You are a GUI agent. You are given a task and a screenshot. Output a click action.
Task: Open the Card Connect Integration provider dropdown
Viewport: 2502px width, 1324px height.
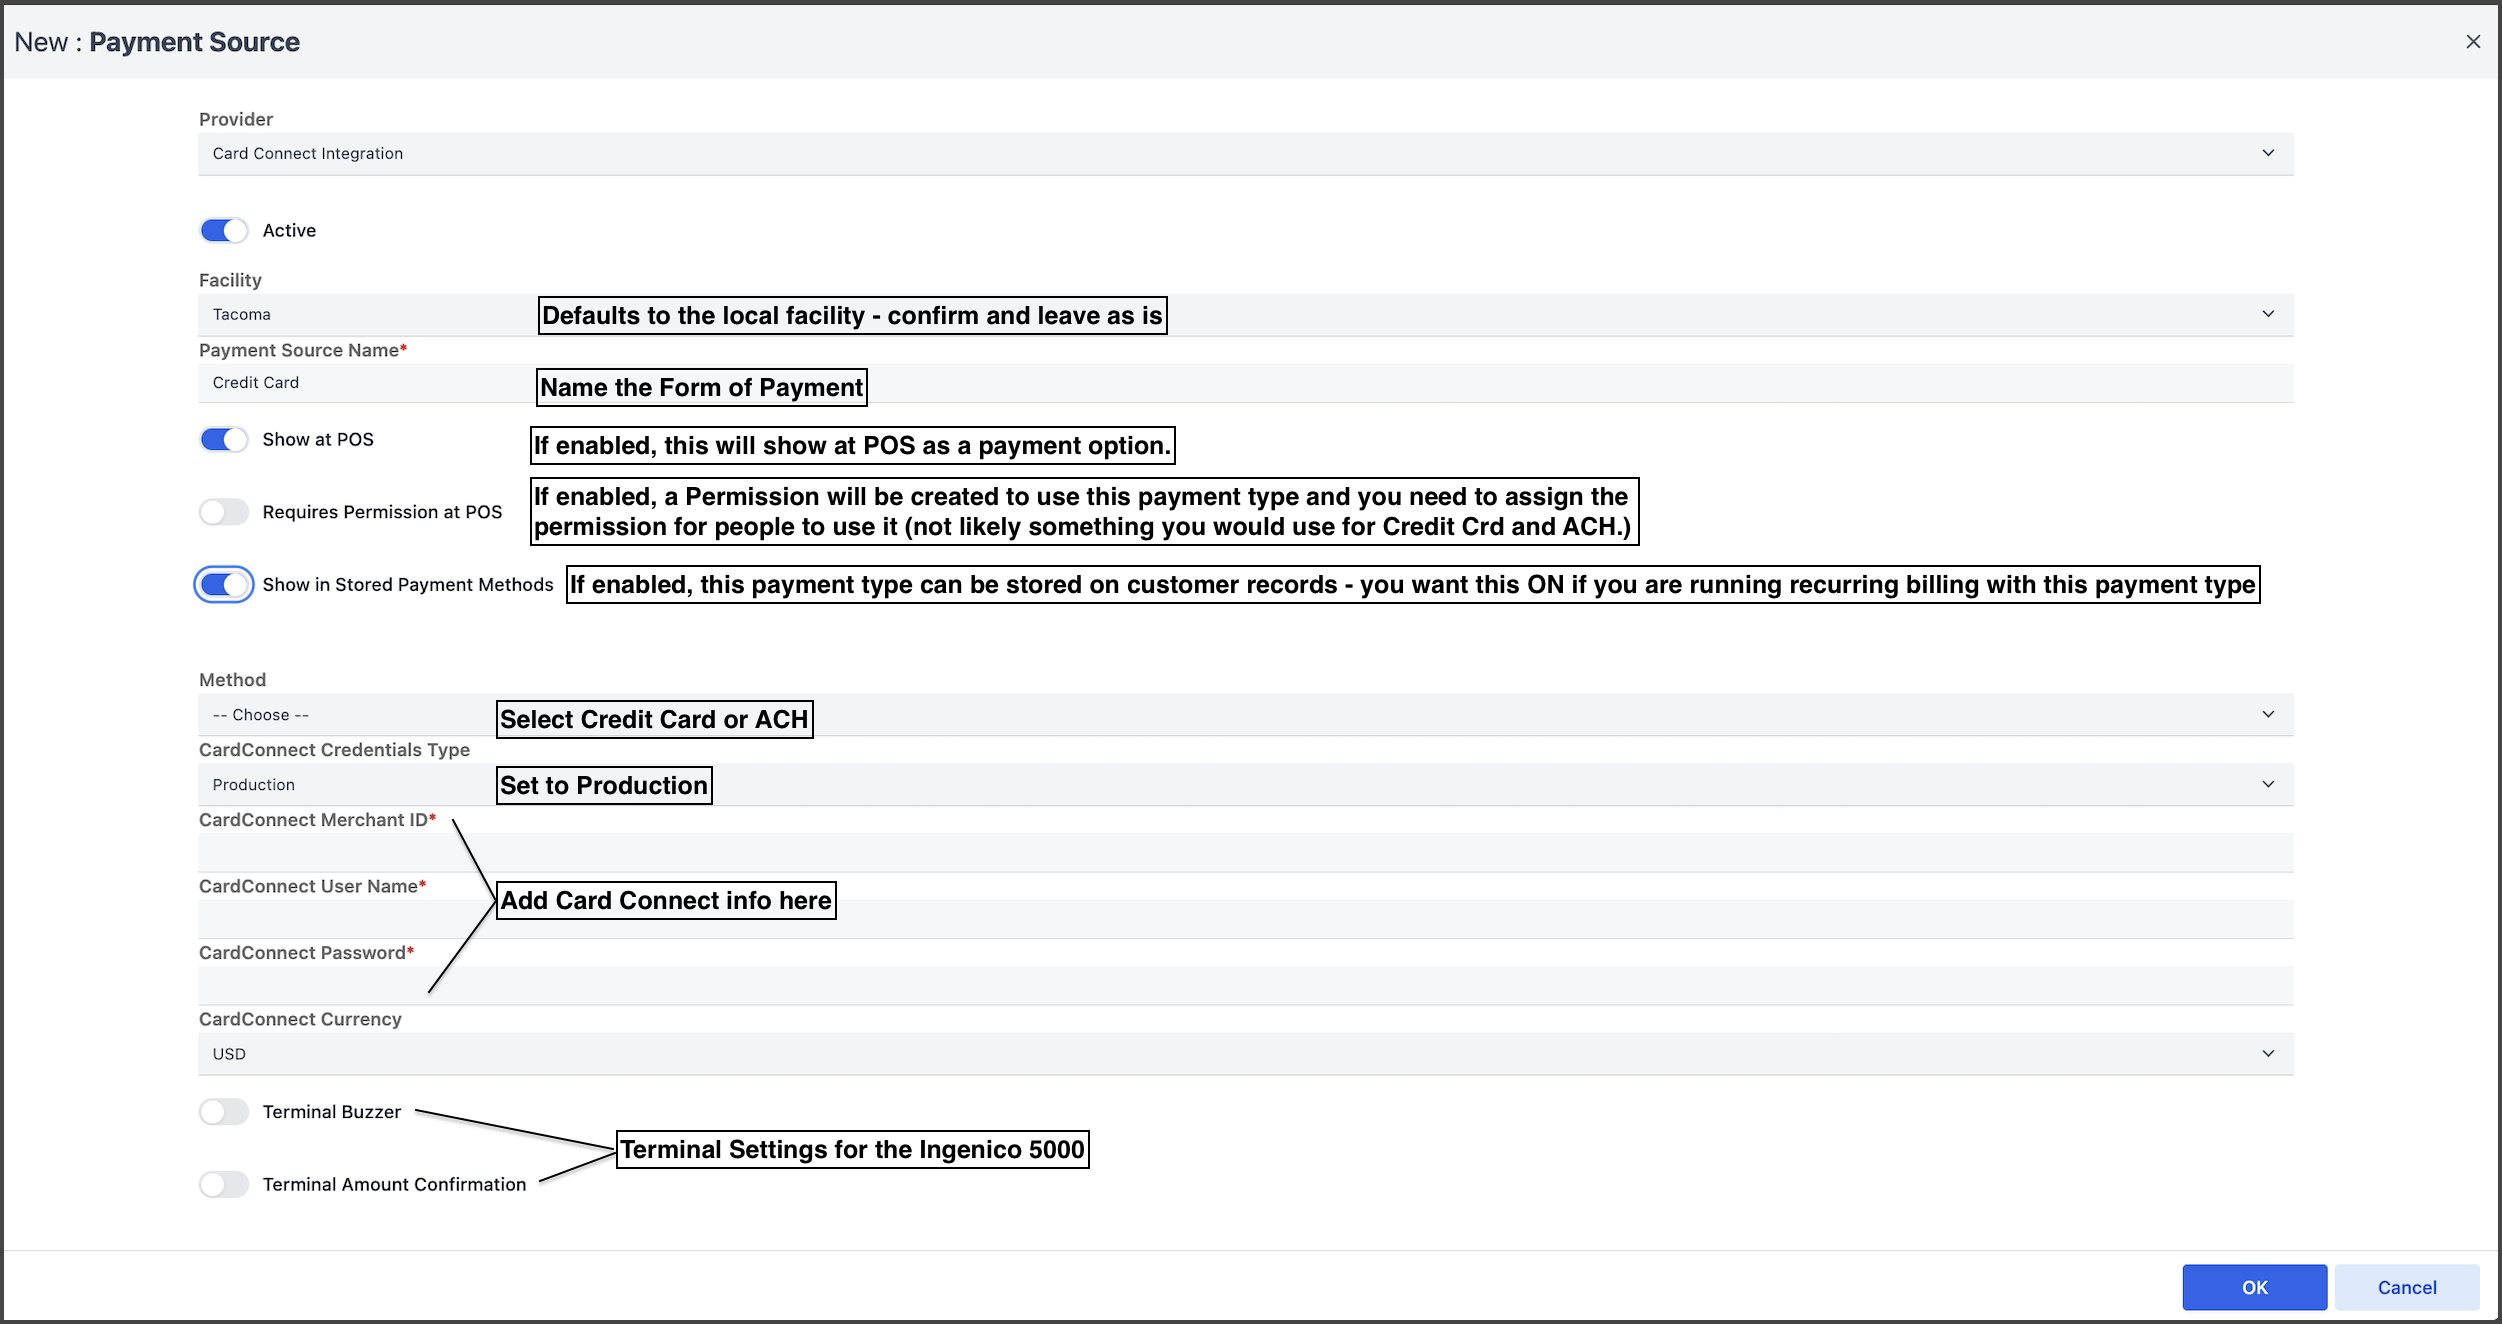[1246, 154]
